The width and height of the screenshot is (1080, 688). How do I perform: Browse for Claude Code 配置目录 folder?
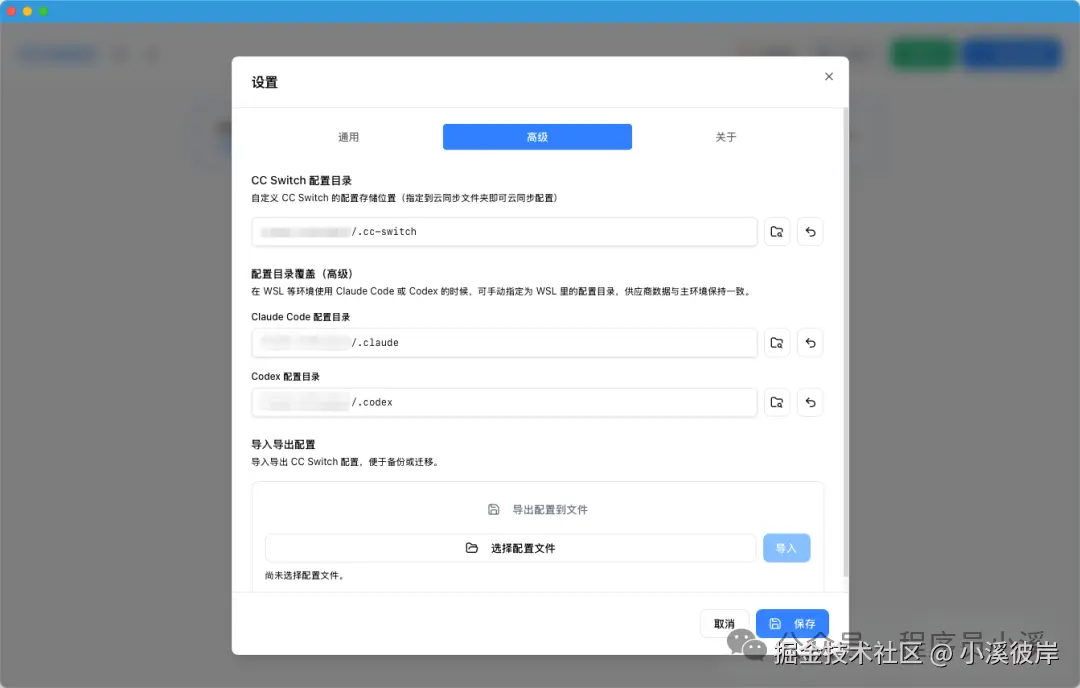tap(777, 342)
